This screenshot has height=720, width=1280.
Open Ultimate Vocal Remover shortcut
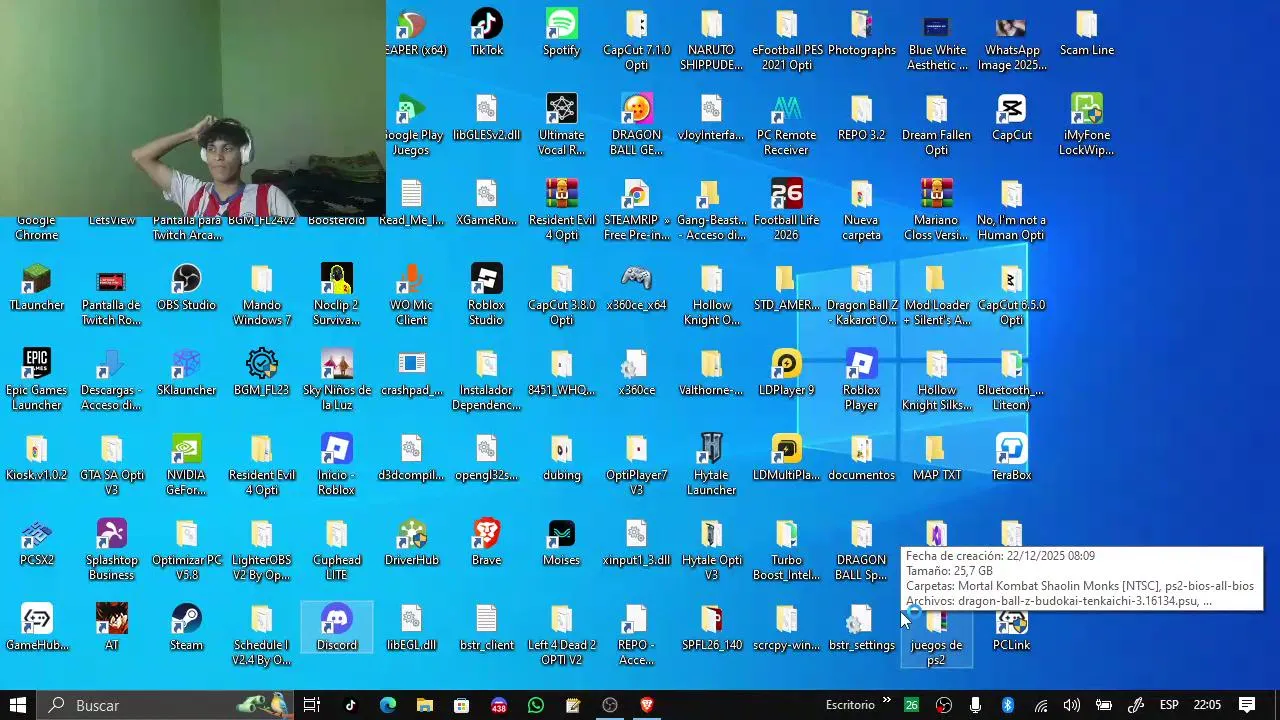pyautogui.click(x=561, y=125)
